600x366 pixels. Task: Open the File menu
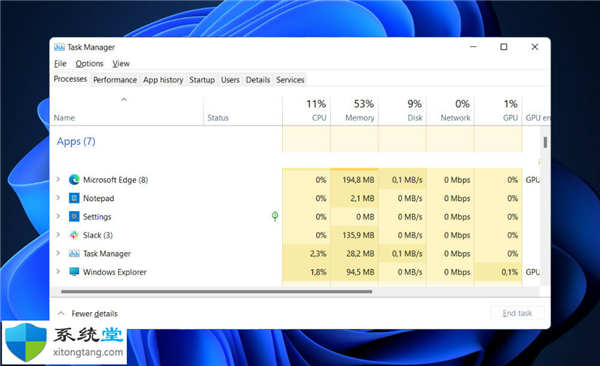coord(60,64)
